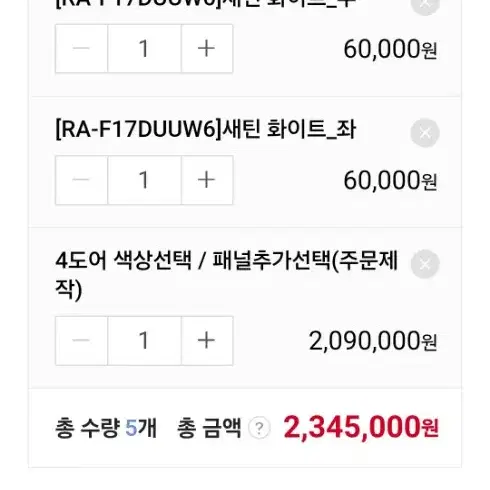The height and width of the screenshot is (490, 490).
Task: Click the 총 수량 5개 label
Action: pyautogui.click(x=106, y=428)
